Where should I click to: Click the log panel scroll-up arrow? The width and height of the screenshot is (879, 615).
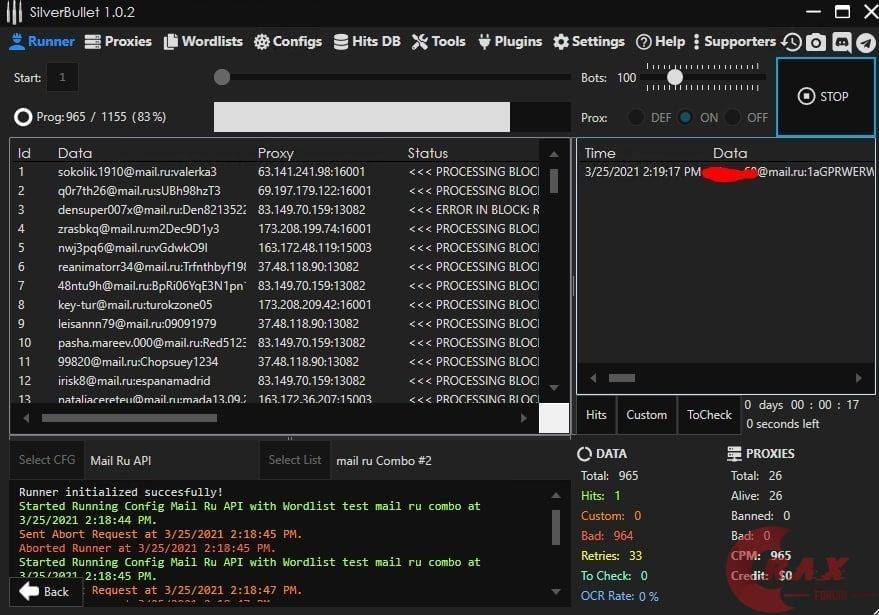coord(556,496)
